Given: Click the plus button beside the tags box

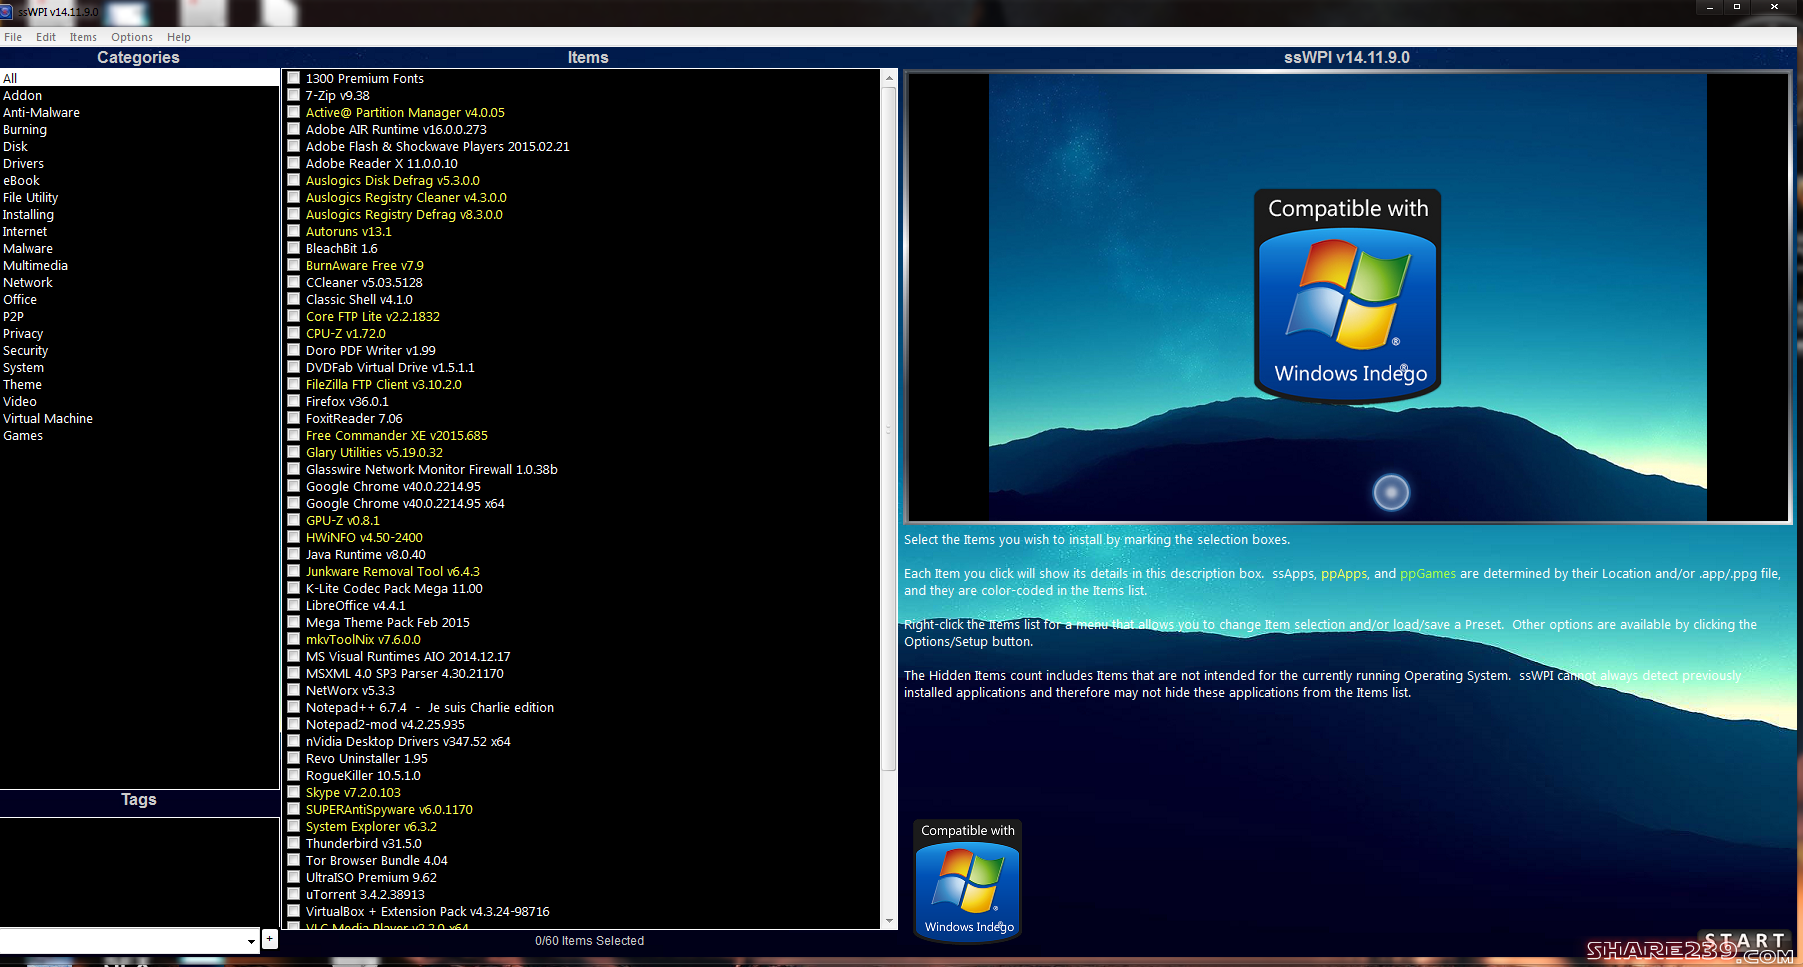Looking at the screenshot, I should (x=270, y=939).
